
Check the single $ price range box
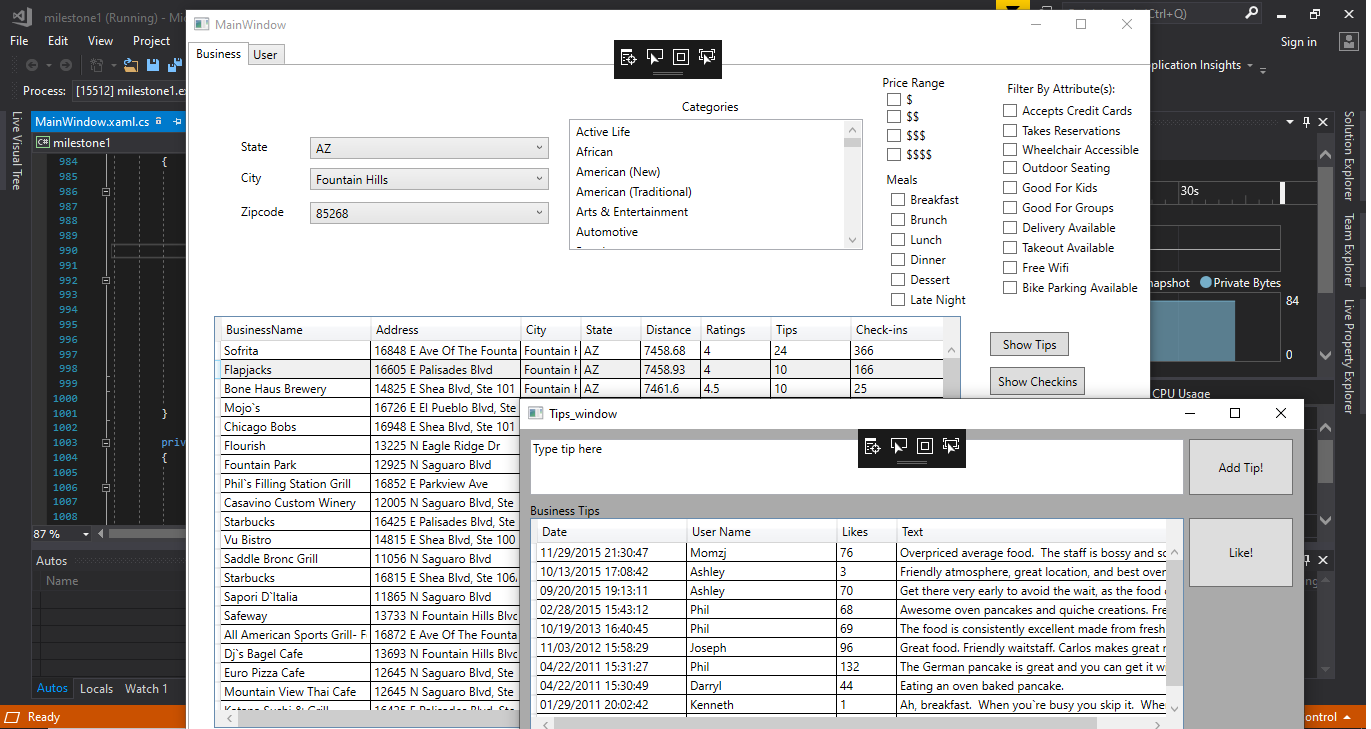click(x=893, y=100)
